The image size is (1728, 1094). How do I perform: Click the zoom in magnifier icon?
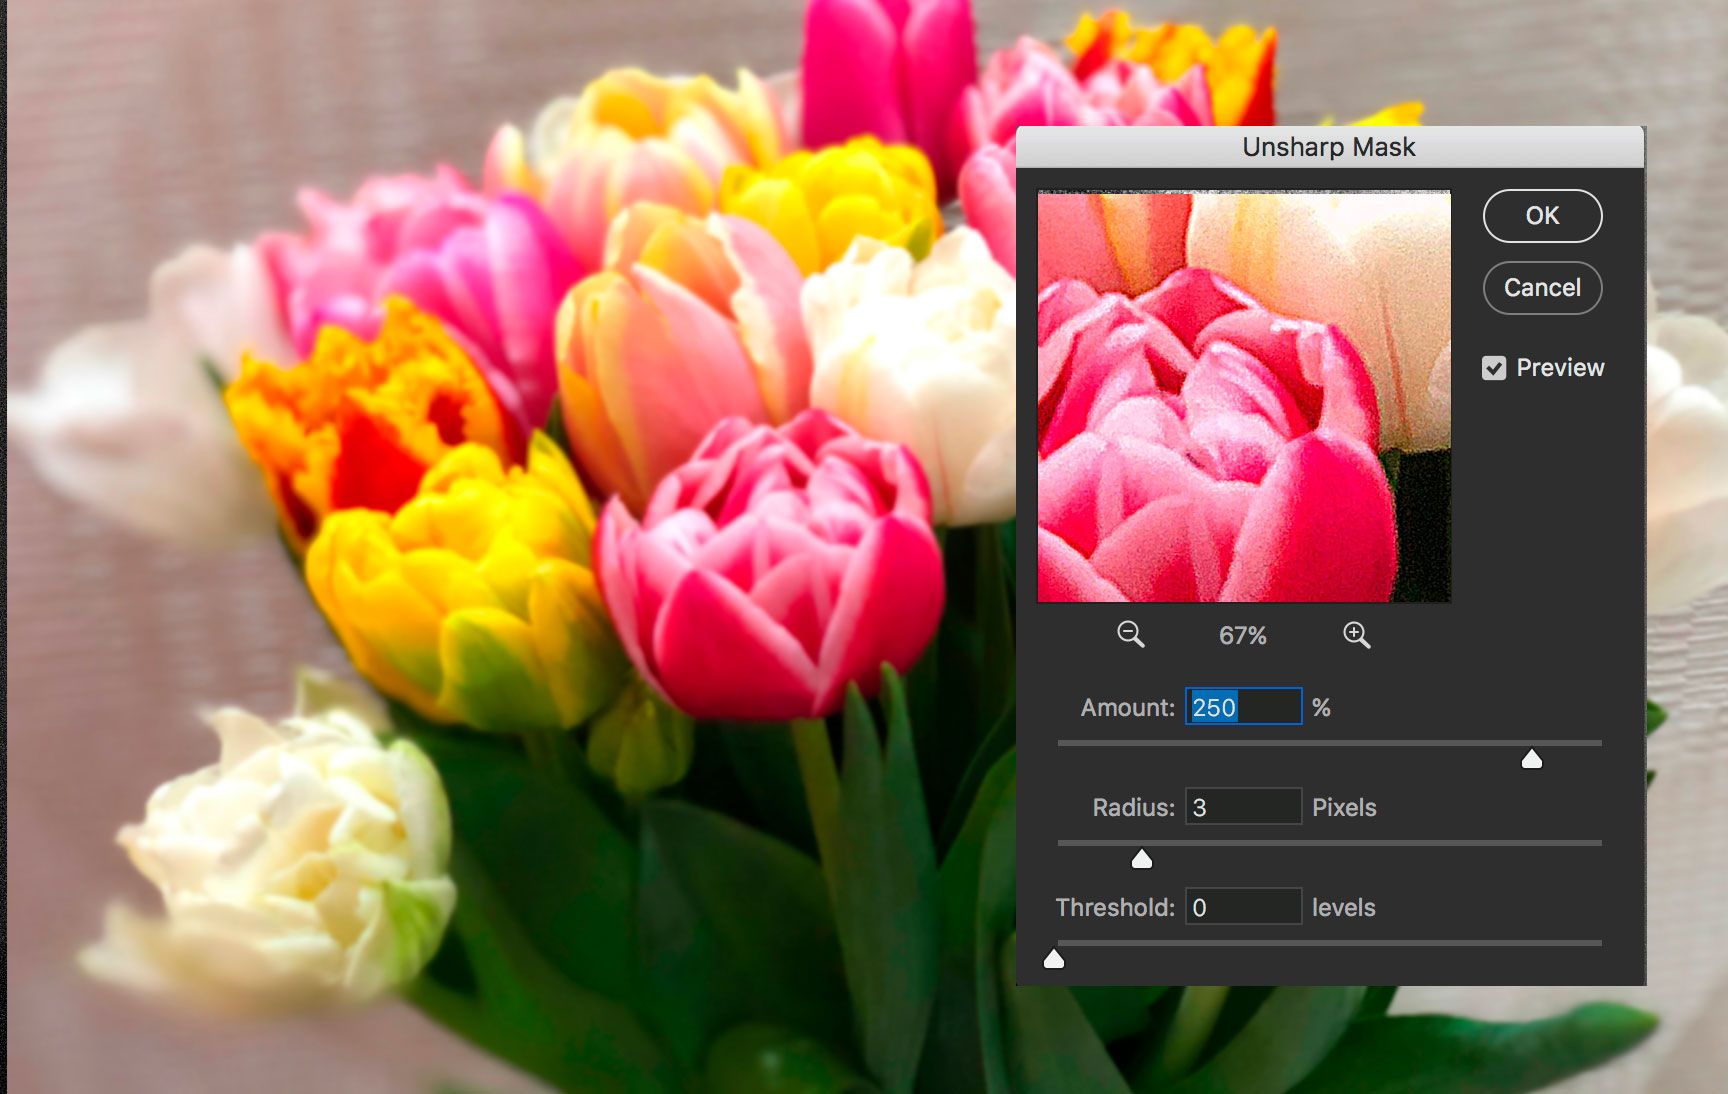point(1357,633)
